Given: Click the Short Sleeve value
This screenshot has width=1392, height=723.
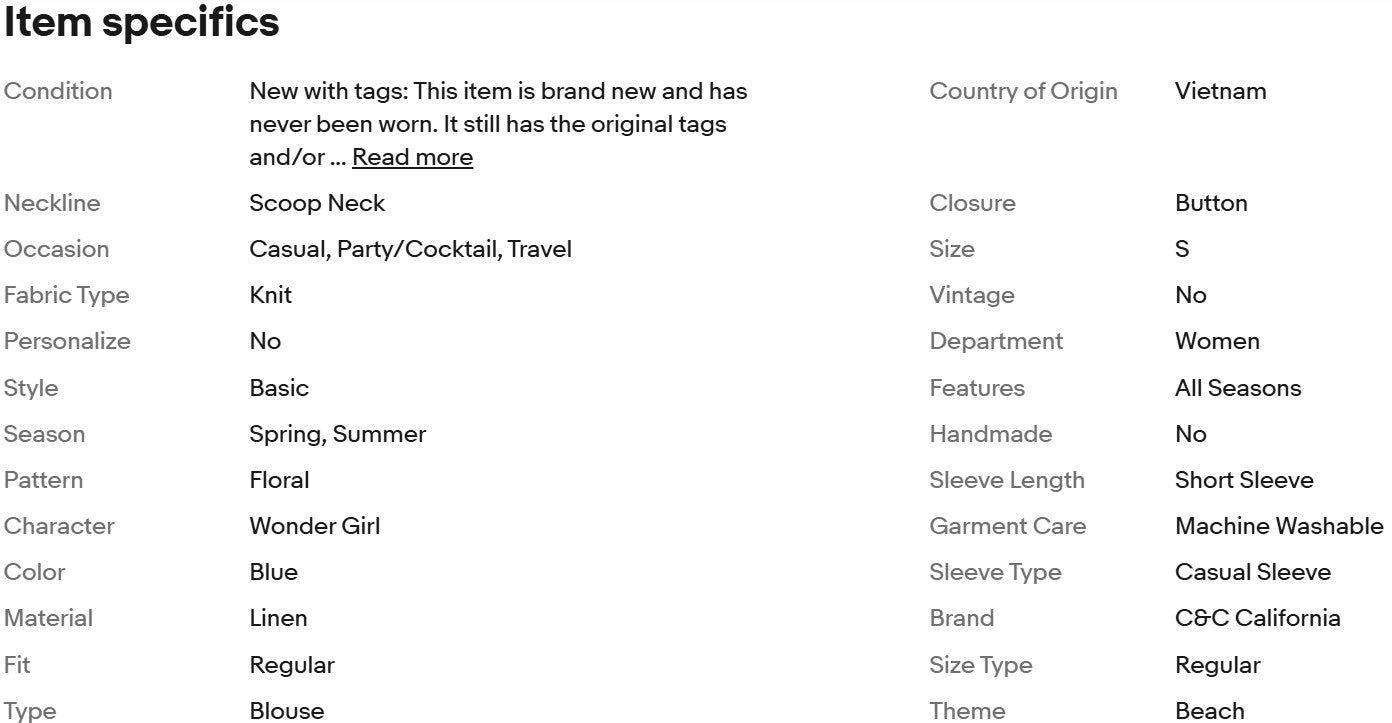Looking at the screenshot, I should point(1244,480).
